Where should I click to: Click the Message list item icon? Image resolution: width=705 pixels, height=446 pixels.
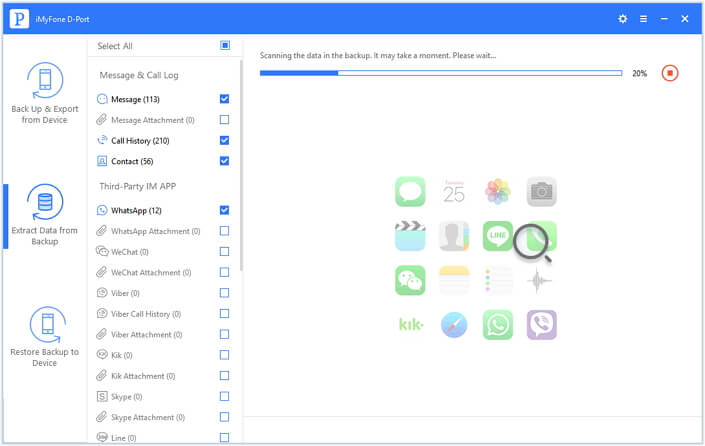102,99
